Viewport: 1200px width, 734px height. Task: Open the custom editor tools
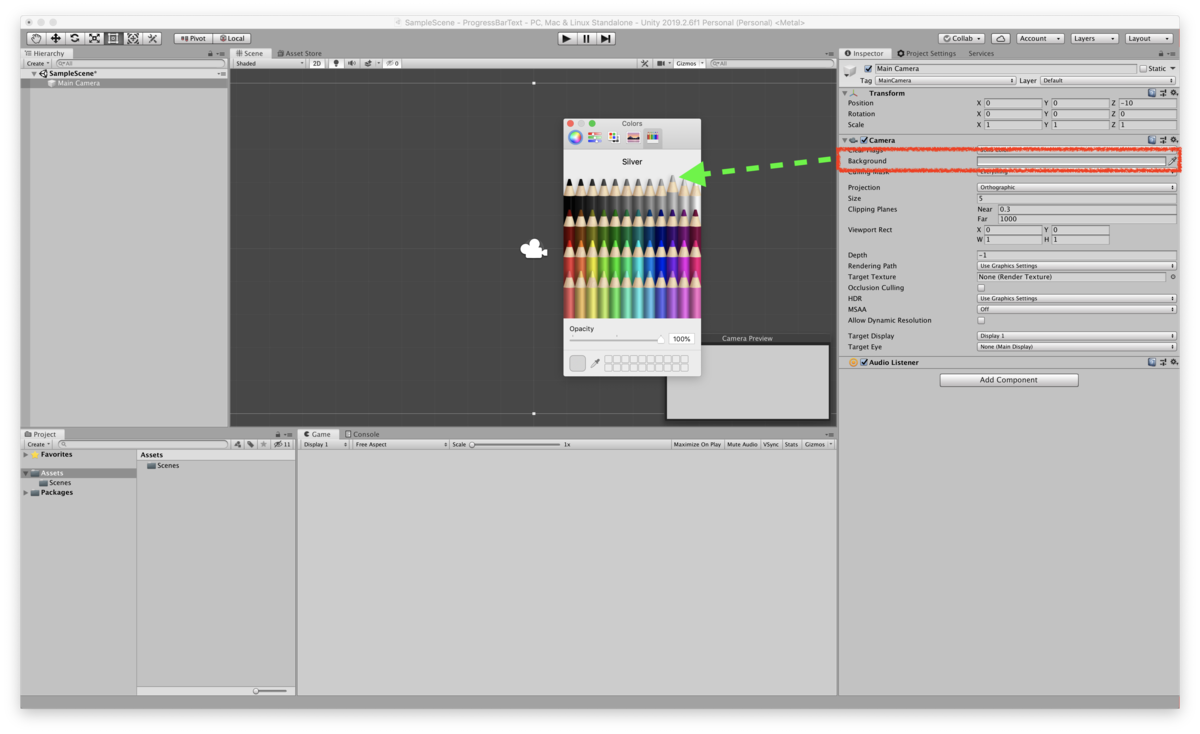point(152,38)
